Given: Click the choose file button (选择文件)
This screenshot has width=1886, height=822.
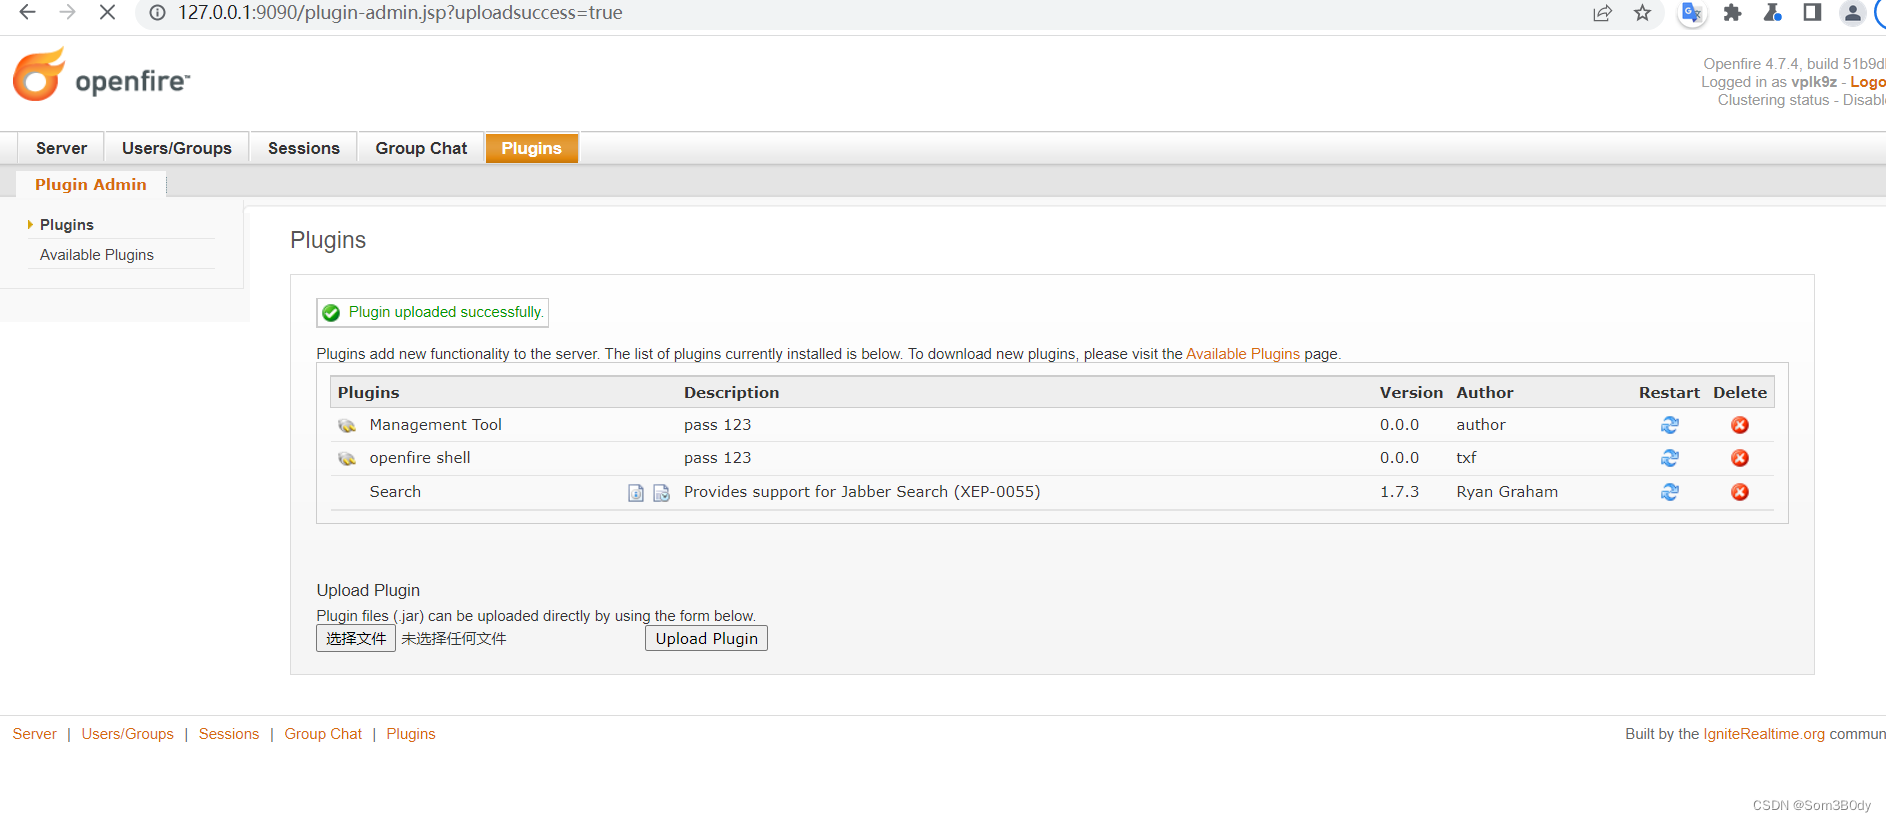Looking at the screenshot, I should pyautogui.click(x=356, y=638).
